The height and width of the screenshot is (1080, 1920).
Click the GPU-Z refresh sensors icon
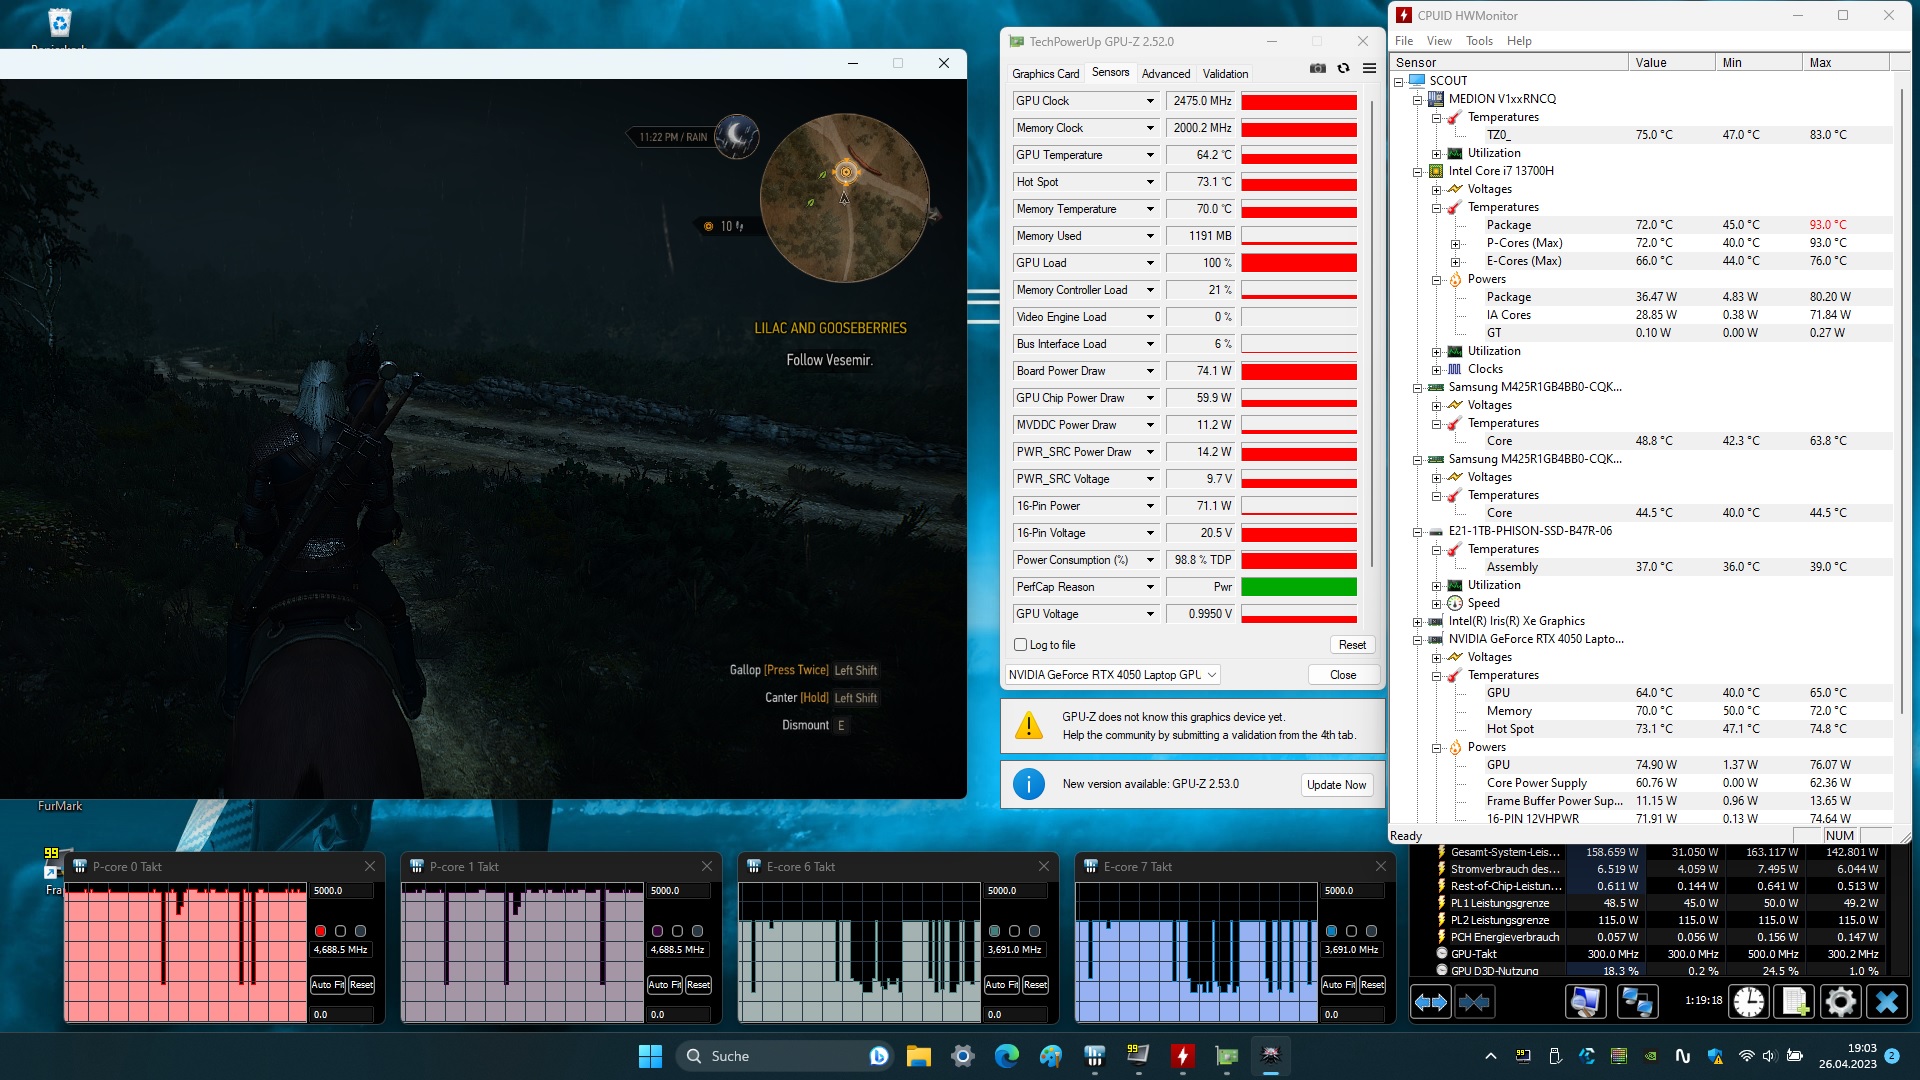(1343, 68)
